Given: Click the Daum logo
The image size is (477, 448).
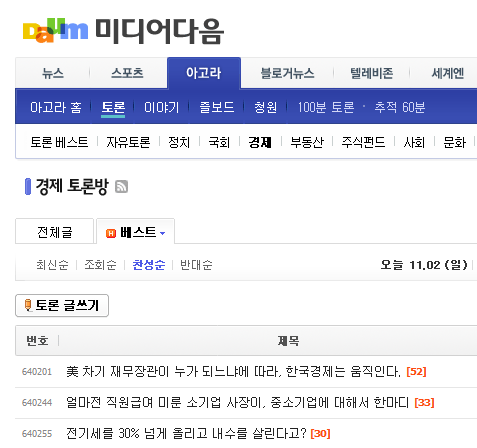Looking at the screenshot, I should click(x=55, y=30).
